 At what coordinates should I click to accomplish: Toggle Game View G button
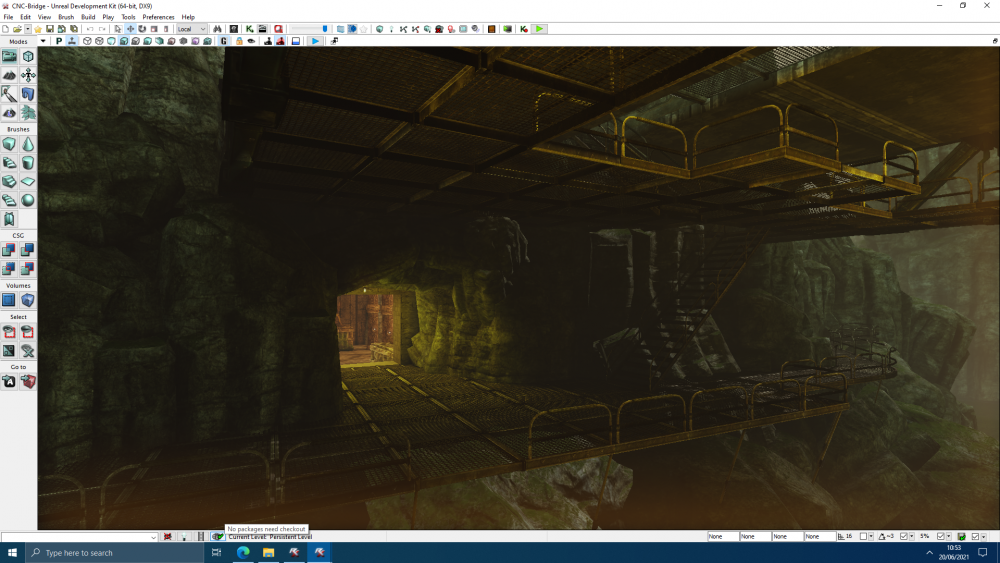click(x=224, y=41)
